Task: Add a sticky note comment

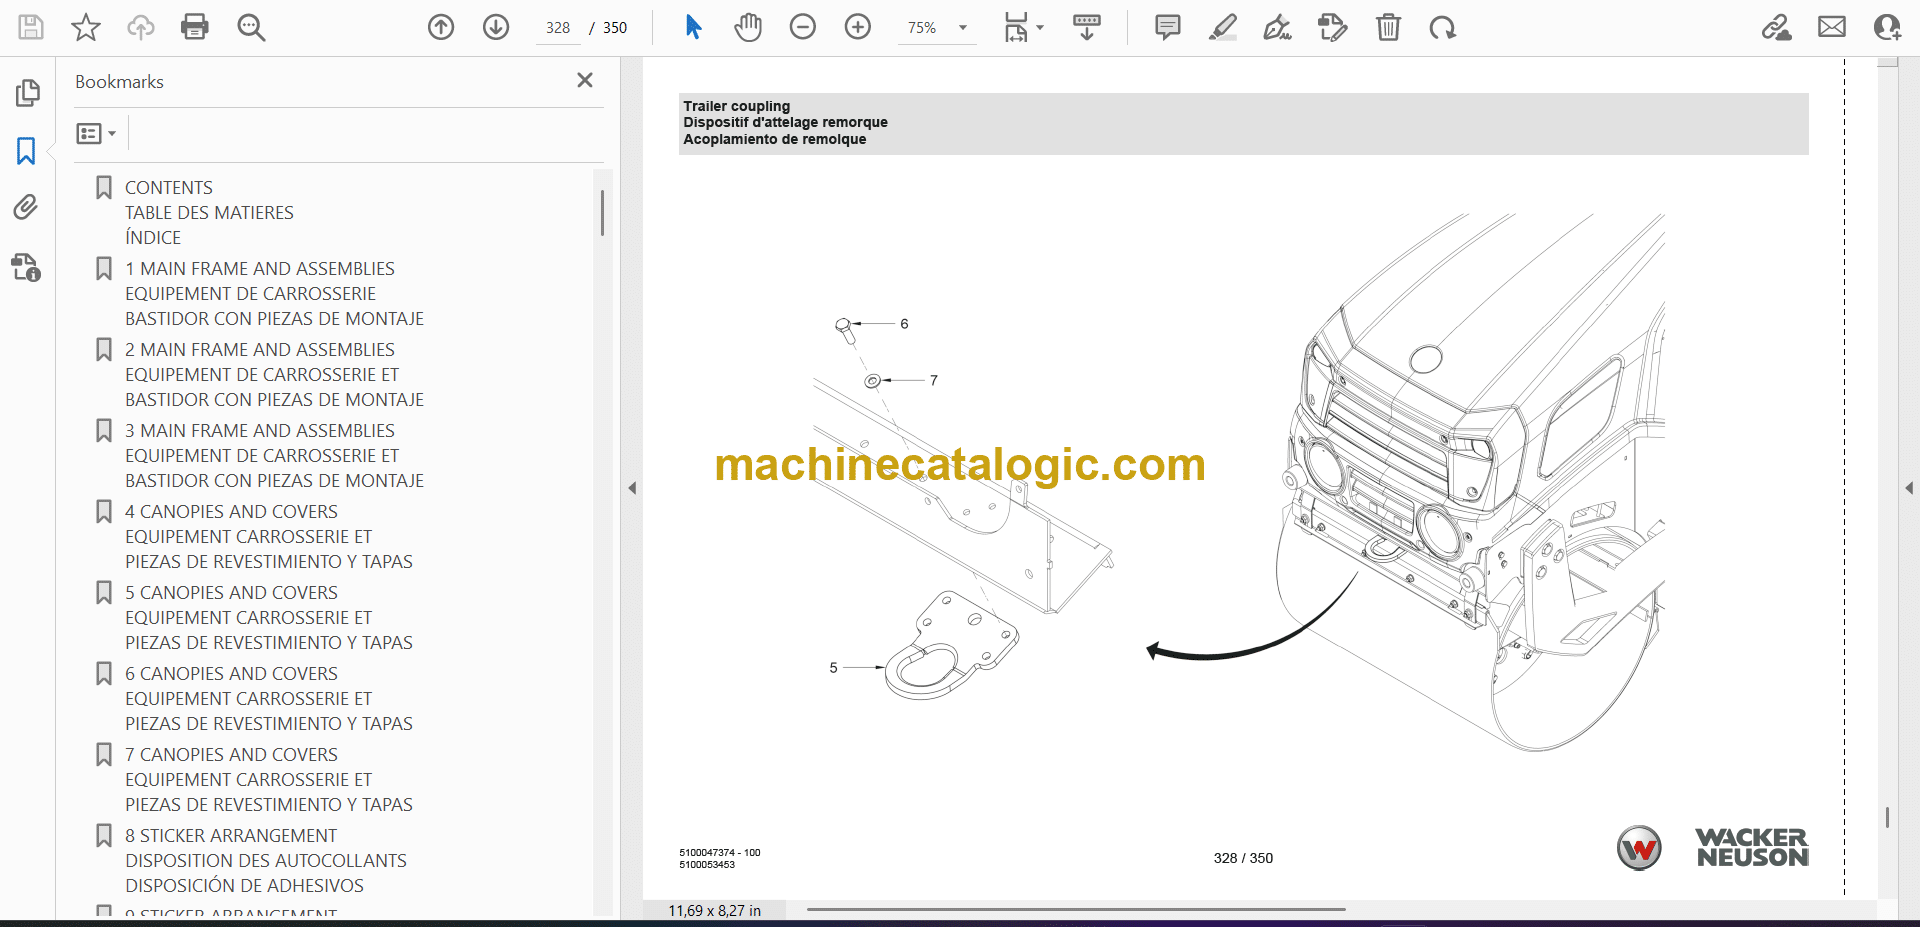Action: [x=1167, y=27]
